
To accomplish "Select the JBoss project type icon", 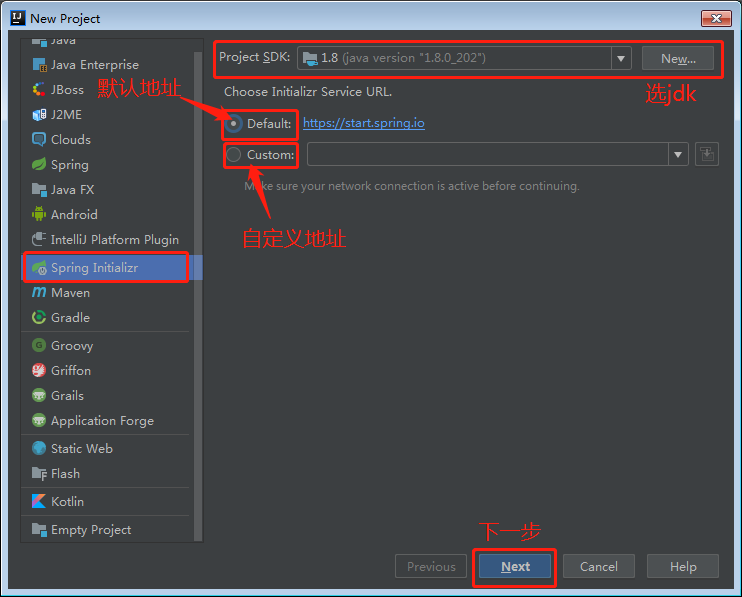I will 39,89.
